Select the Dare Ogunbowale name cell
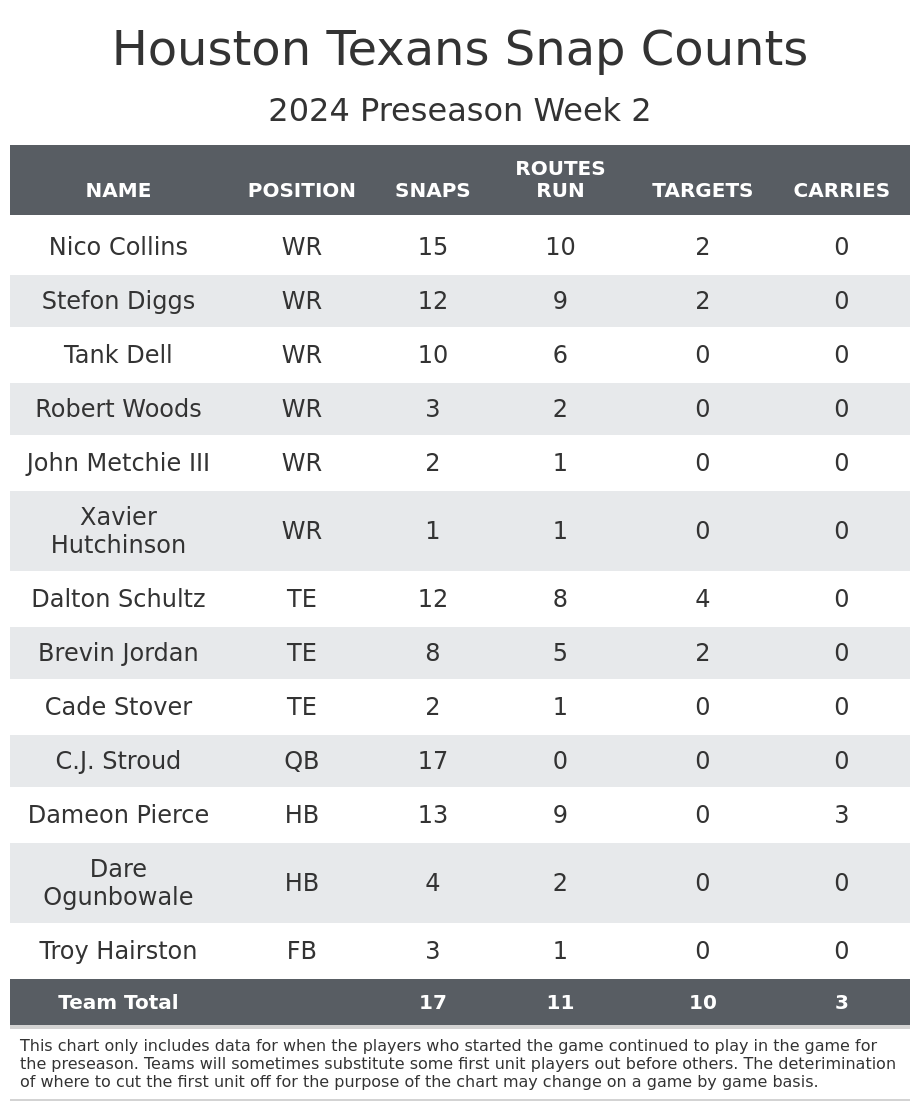This screenshot has width=920, height=1110. pyautogui.click(x=118, y=883)
